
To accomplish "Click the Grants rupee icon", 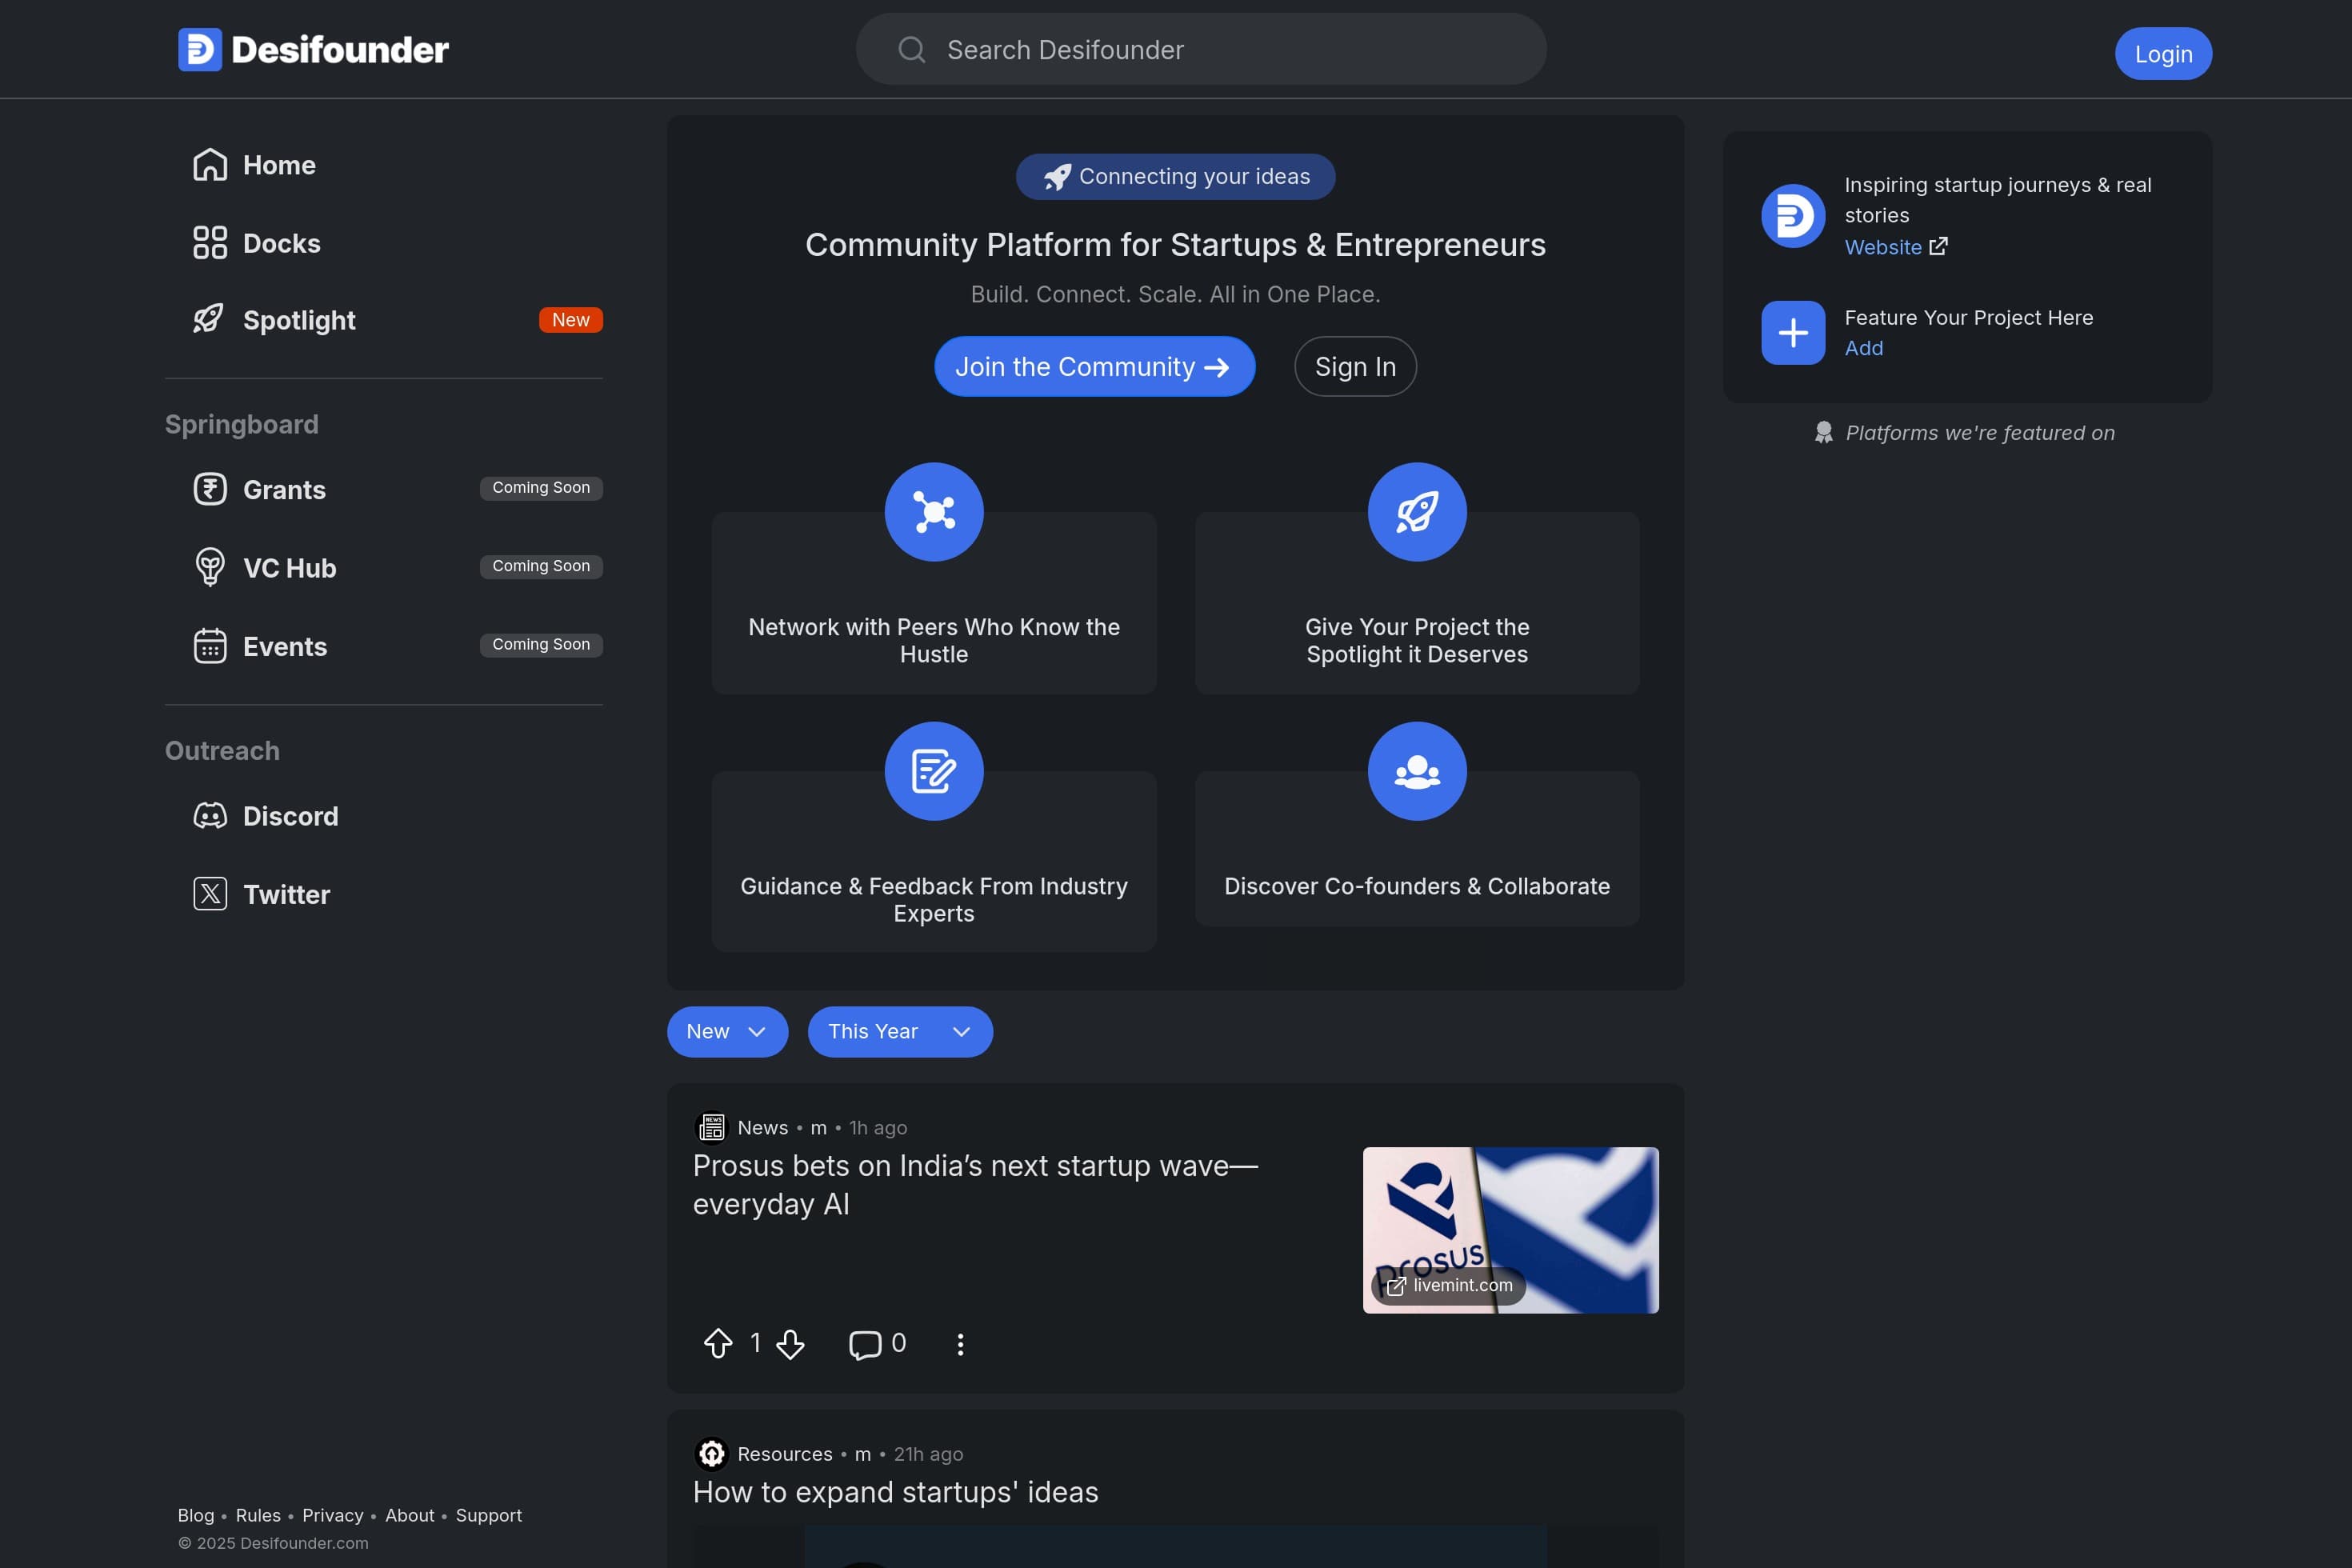I will (210, 490).
